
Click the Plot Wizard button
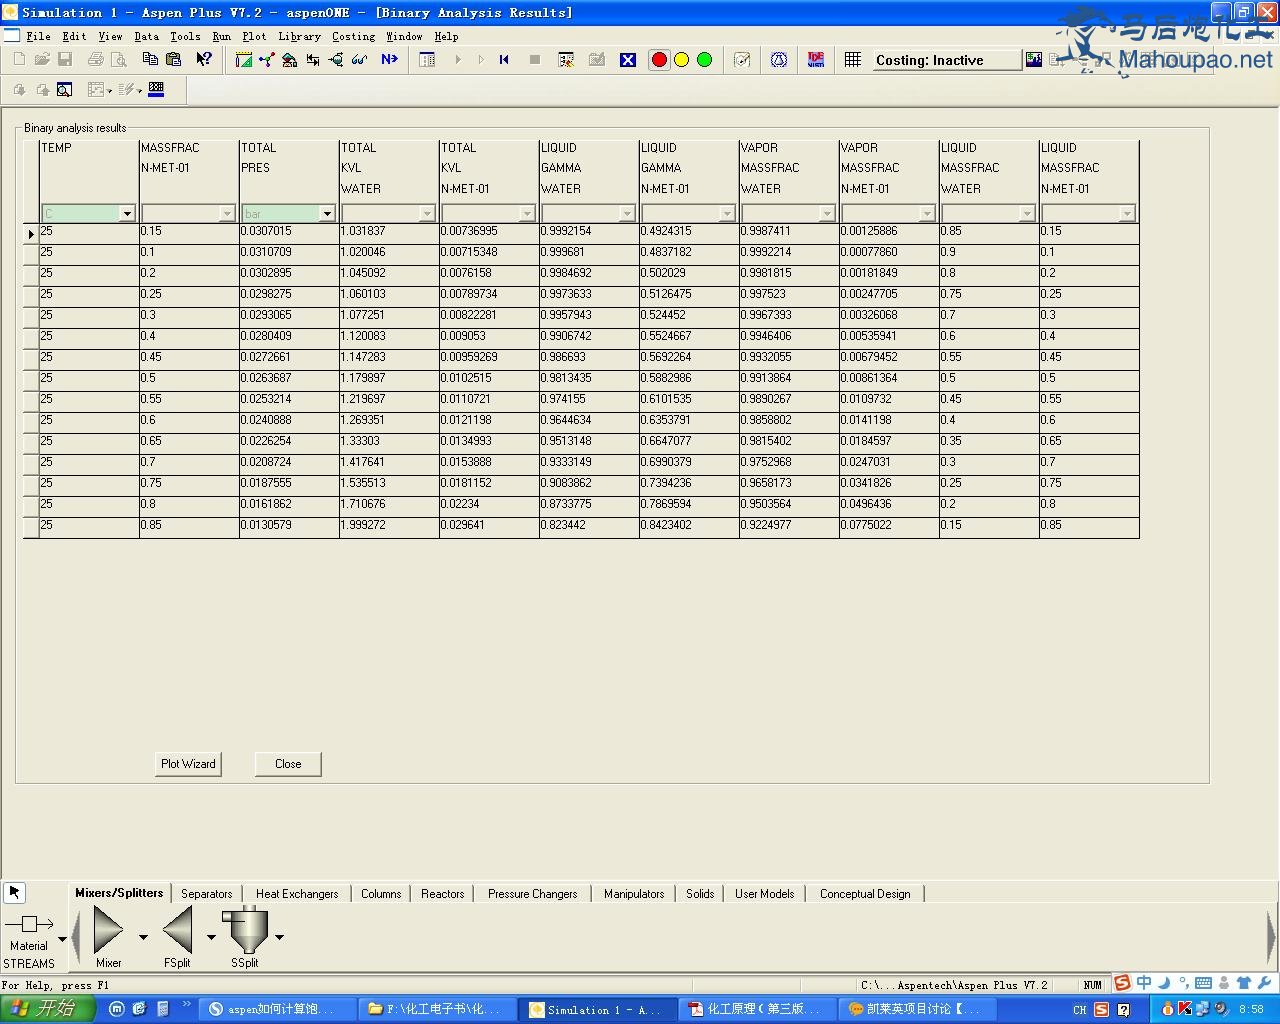pos(188,764)
